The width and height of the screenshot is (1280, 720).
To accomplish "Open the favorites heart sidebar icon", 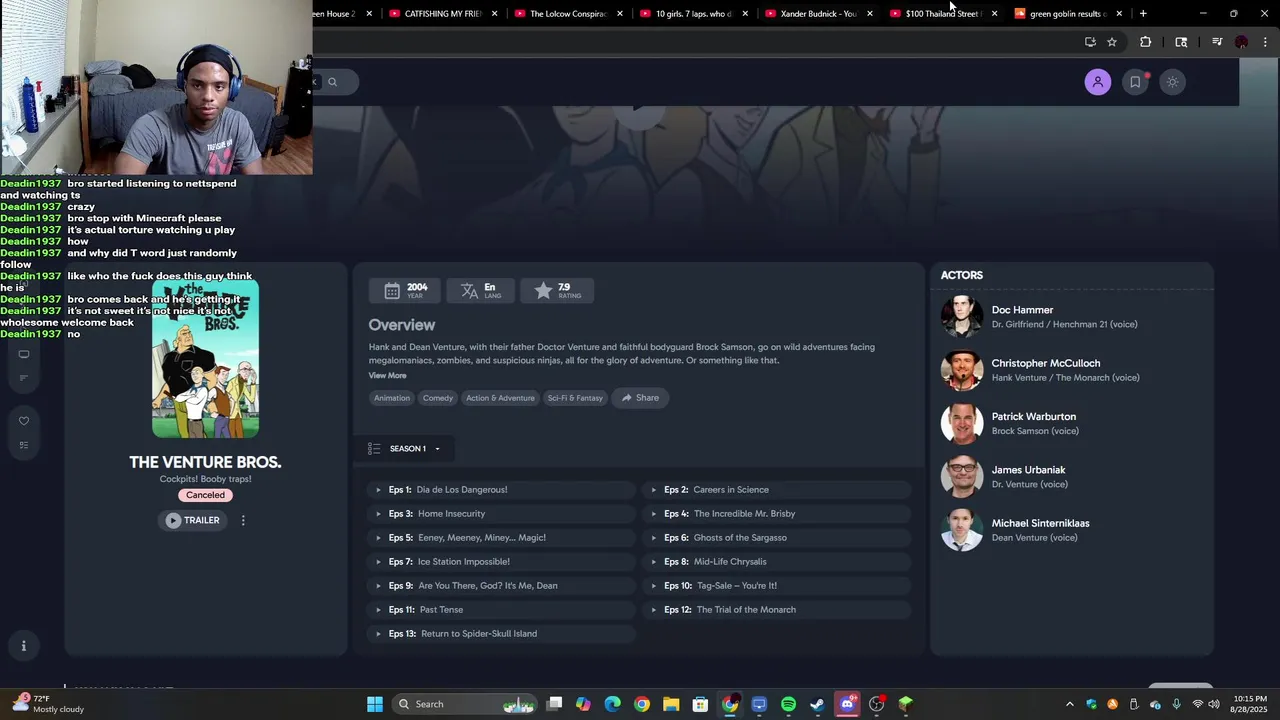I will (24, 421).
